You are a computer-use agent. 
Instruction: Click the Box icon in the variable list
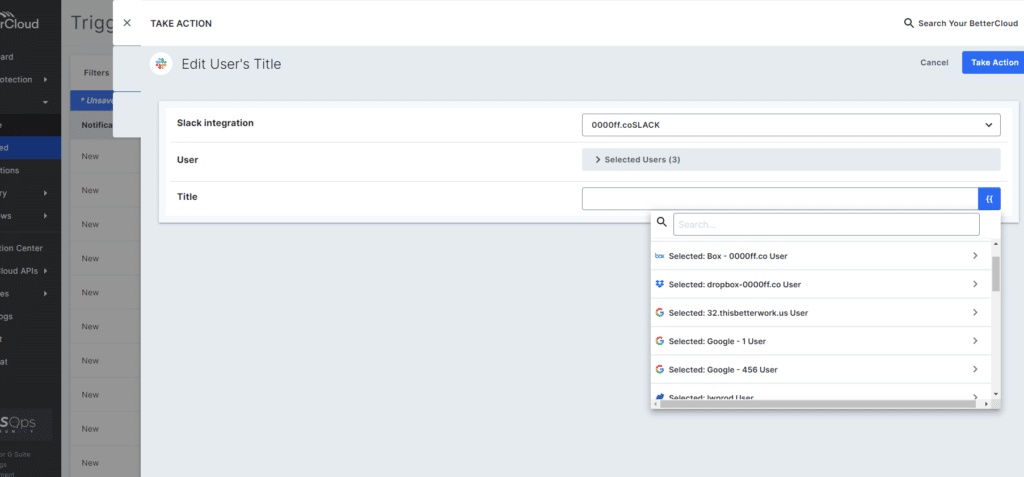(660, 256)
